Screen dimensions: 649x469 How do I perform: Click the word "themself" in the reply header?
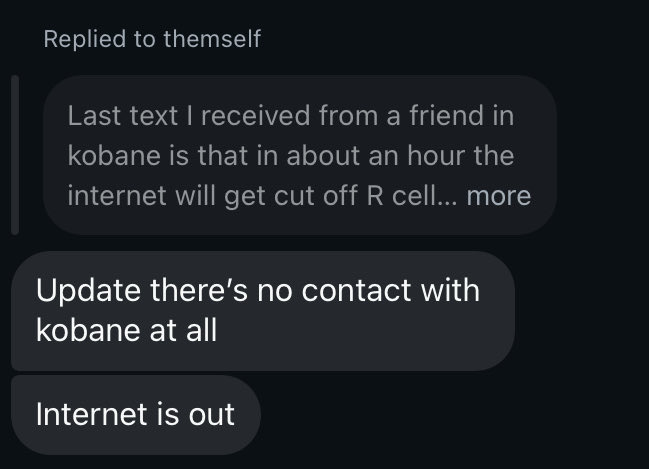tap(213, 39)
